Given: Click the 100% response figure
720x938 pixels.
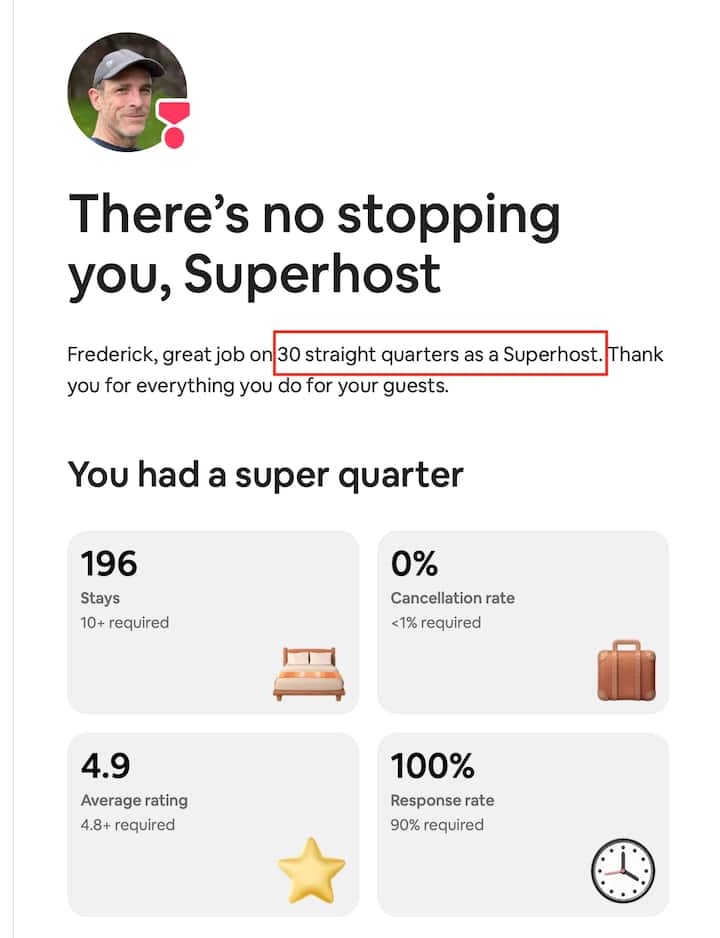Looking at the screenshot, I should pyautogui.click(x=432, y=766).
